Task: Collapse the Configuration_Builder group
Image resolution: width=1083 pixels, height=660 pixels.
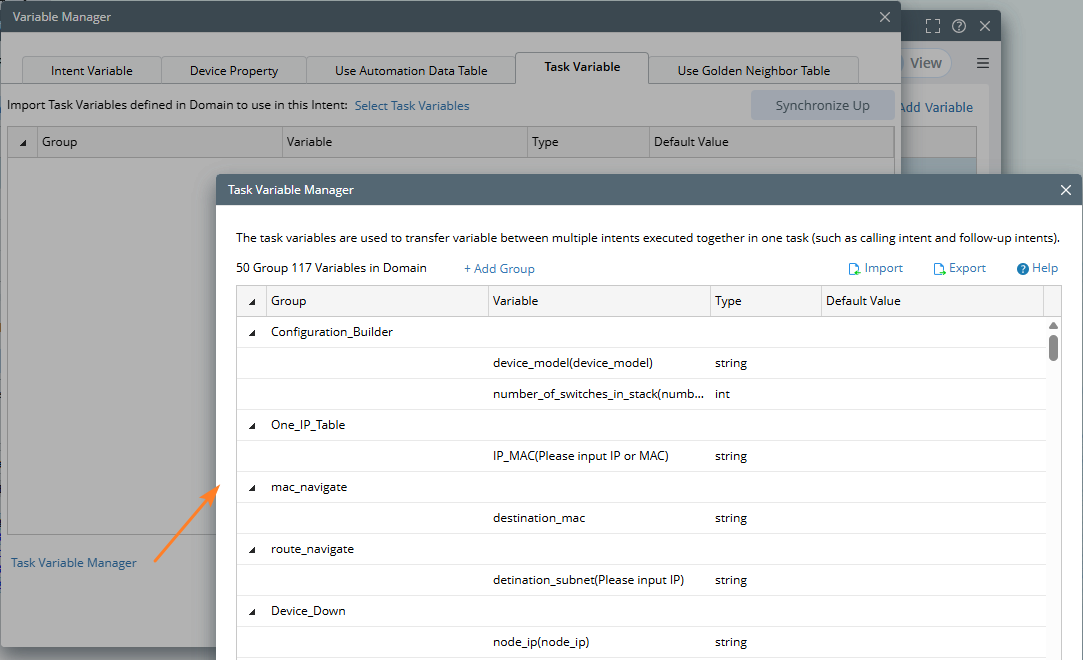Action: coord(252,332)
